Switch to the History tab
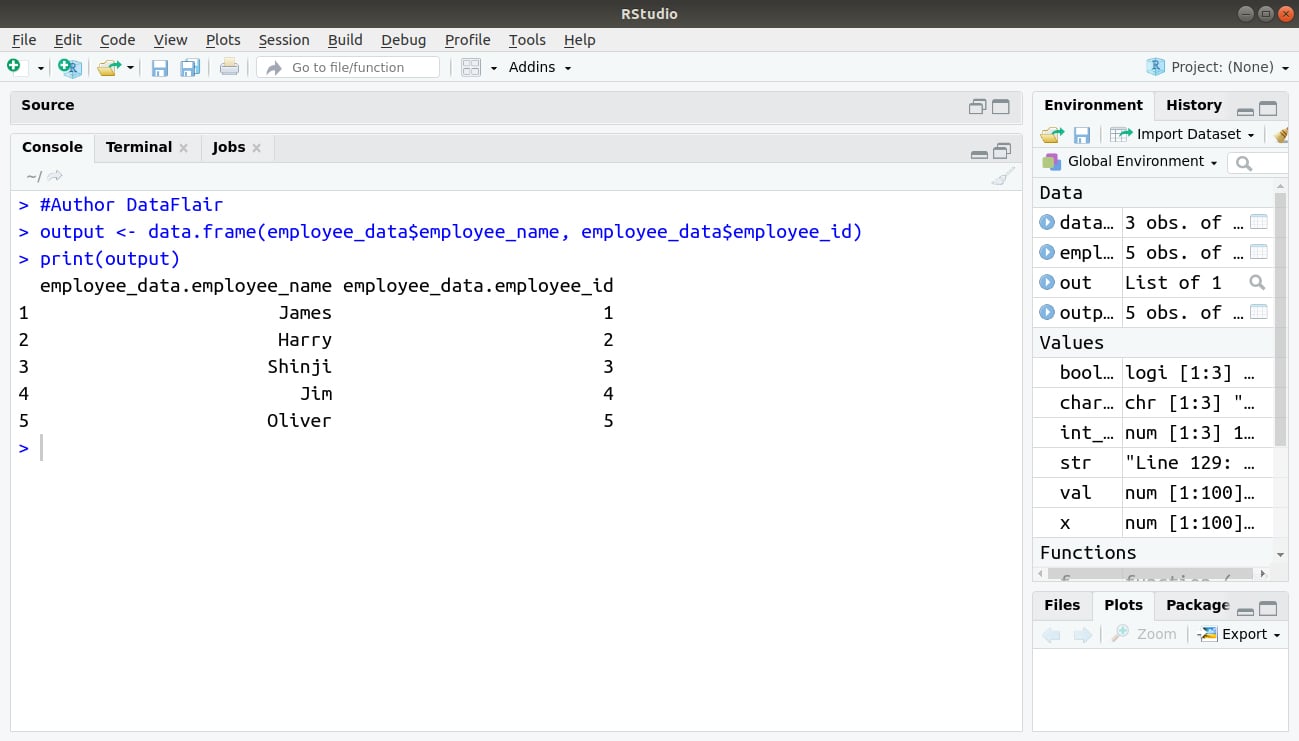Image resolution: width=1299 pixels, height=741 pixels. coord(1194,105)
